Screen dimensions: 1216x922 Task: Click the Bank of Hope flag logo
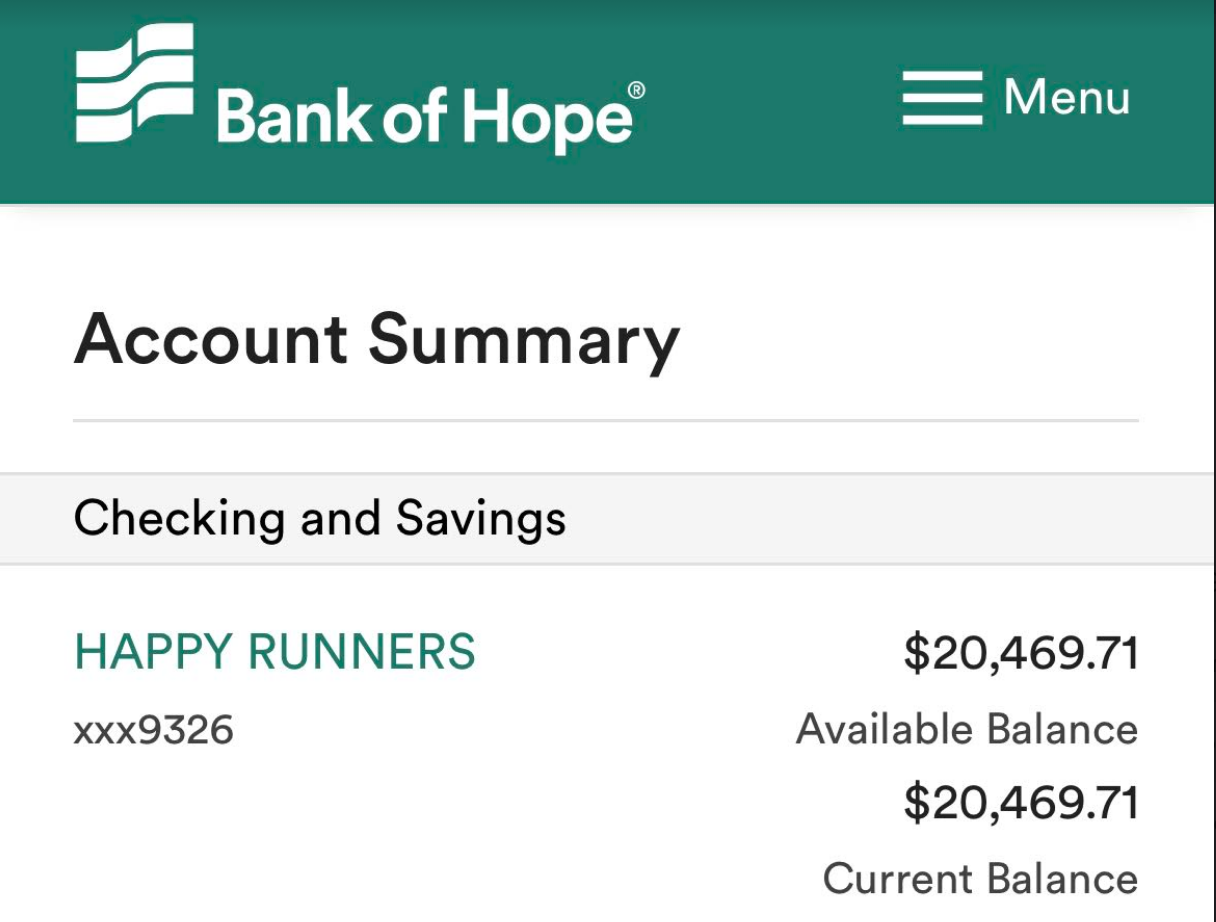point(134,84)
